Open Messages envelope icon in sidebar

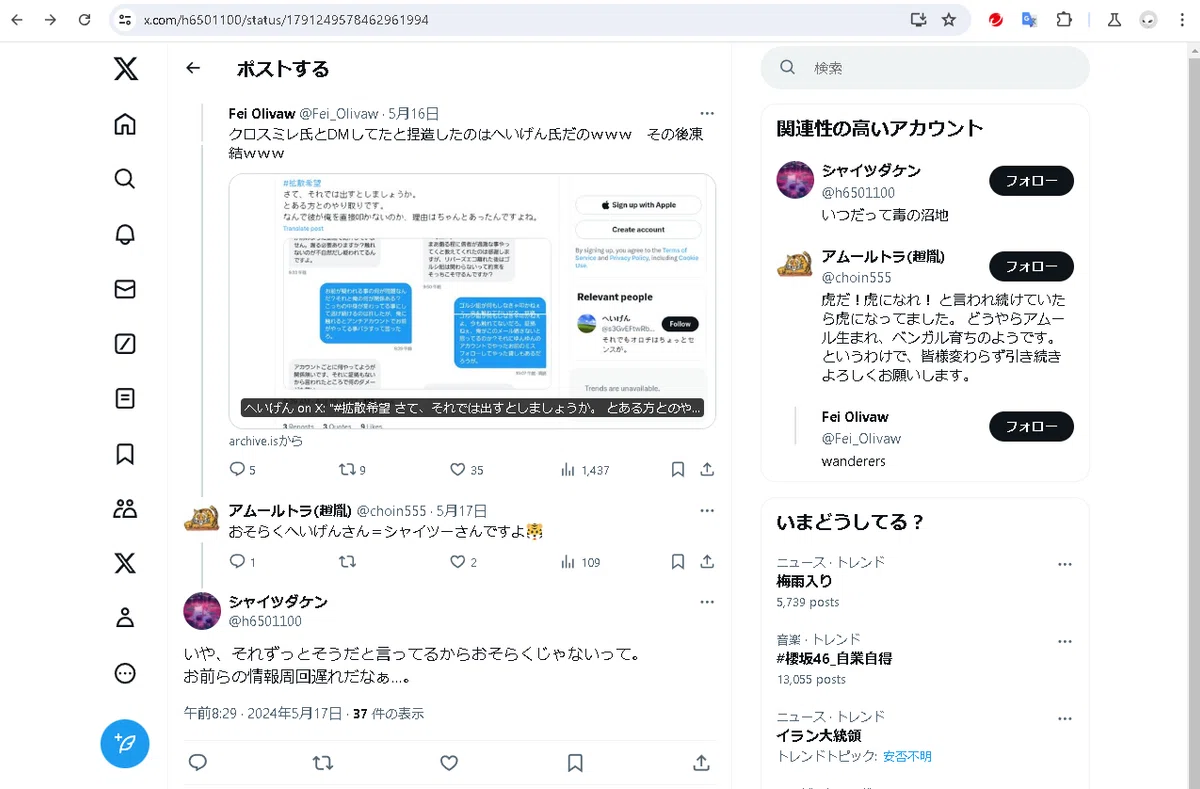[x=125, y=289]
